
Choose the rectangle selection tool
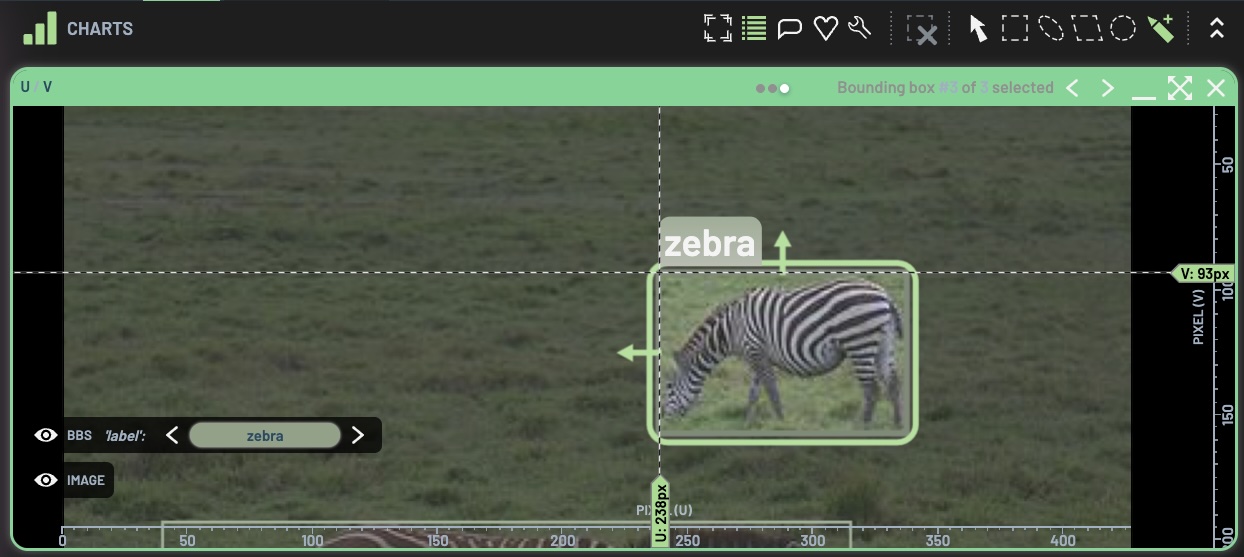tap(1015, 28)
